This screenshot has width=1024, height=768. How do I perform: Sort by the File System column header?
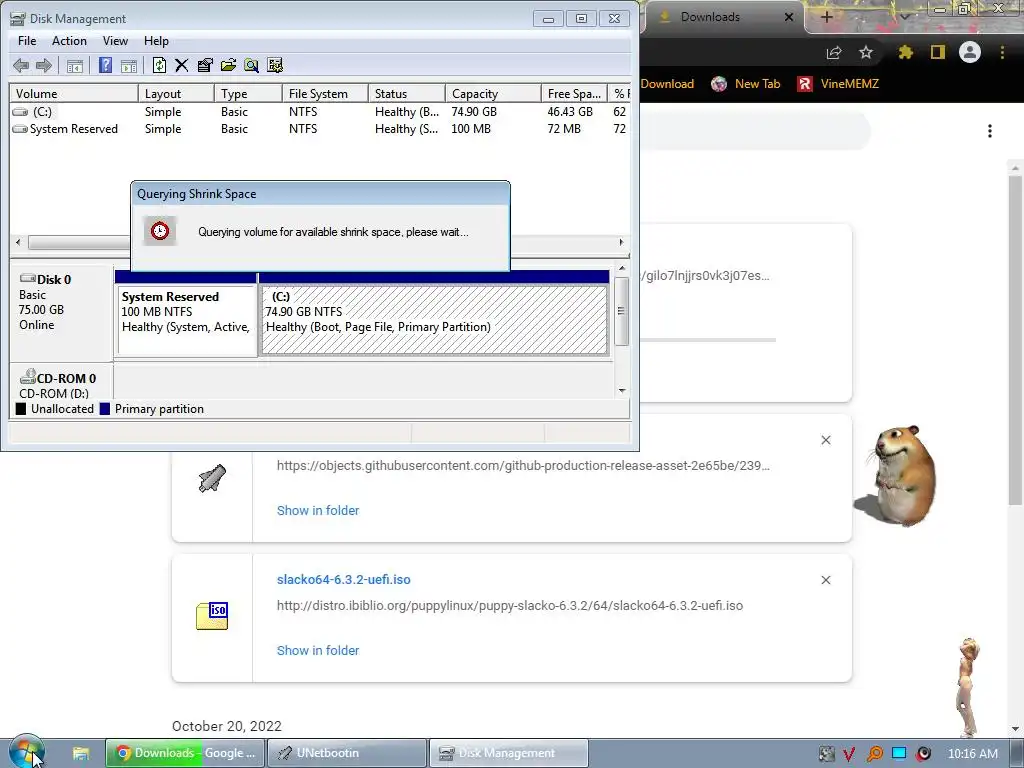[325, 93]
